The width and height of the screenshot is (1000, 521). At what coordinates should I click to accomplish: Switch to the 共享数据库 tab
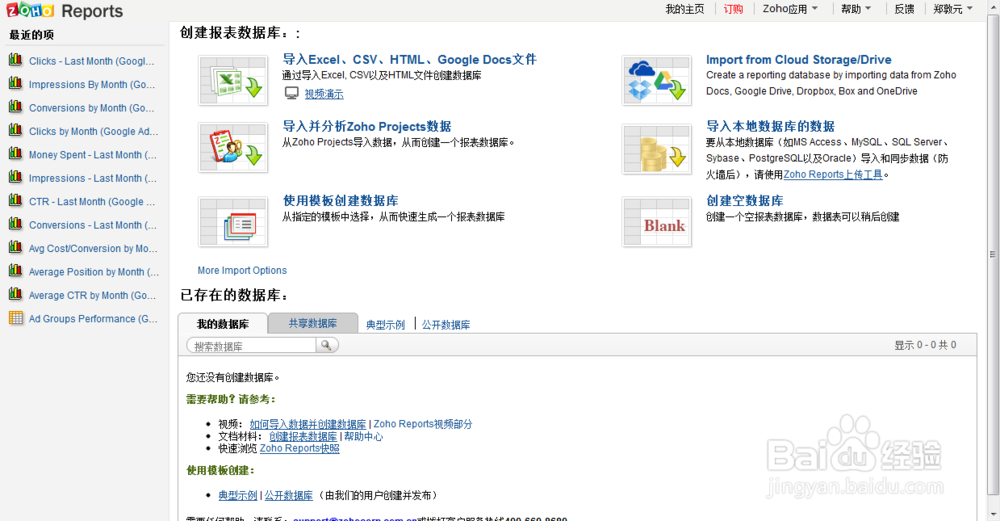pos(312,323)
